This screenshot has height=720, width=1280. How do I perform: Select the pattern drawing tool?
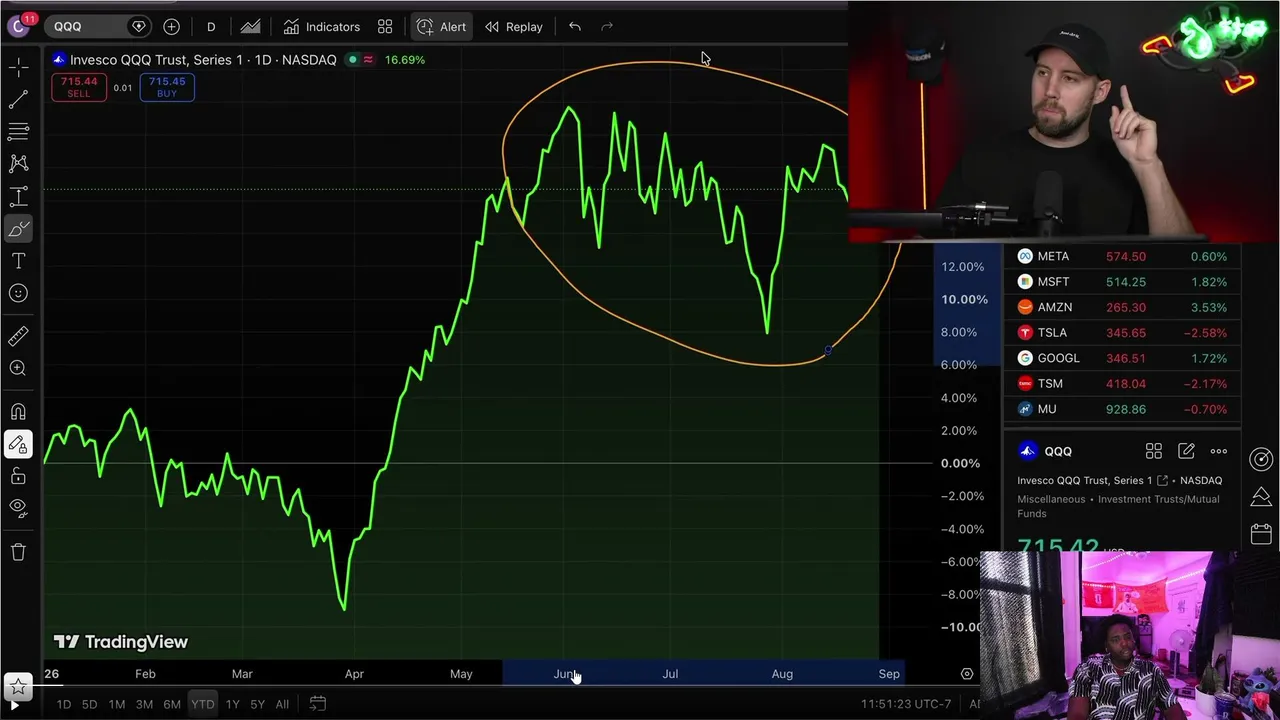pyautogui.click(x=18, y=163)
